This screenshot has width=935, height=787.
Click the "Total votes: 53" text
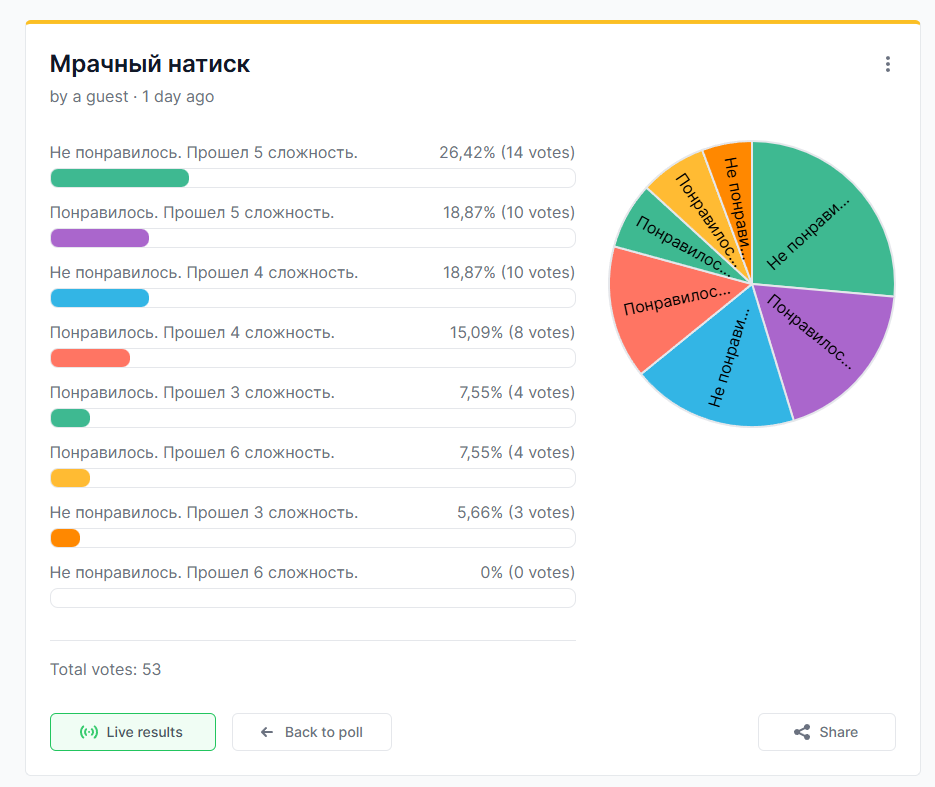click(105, 669)
